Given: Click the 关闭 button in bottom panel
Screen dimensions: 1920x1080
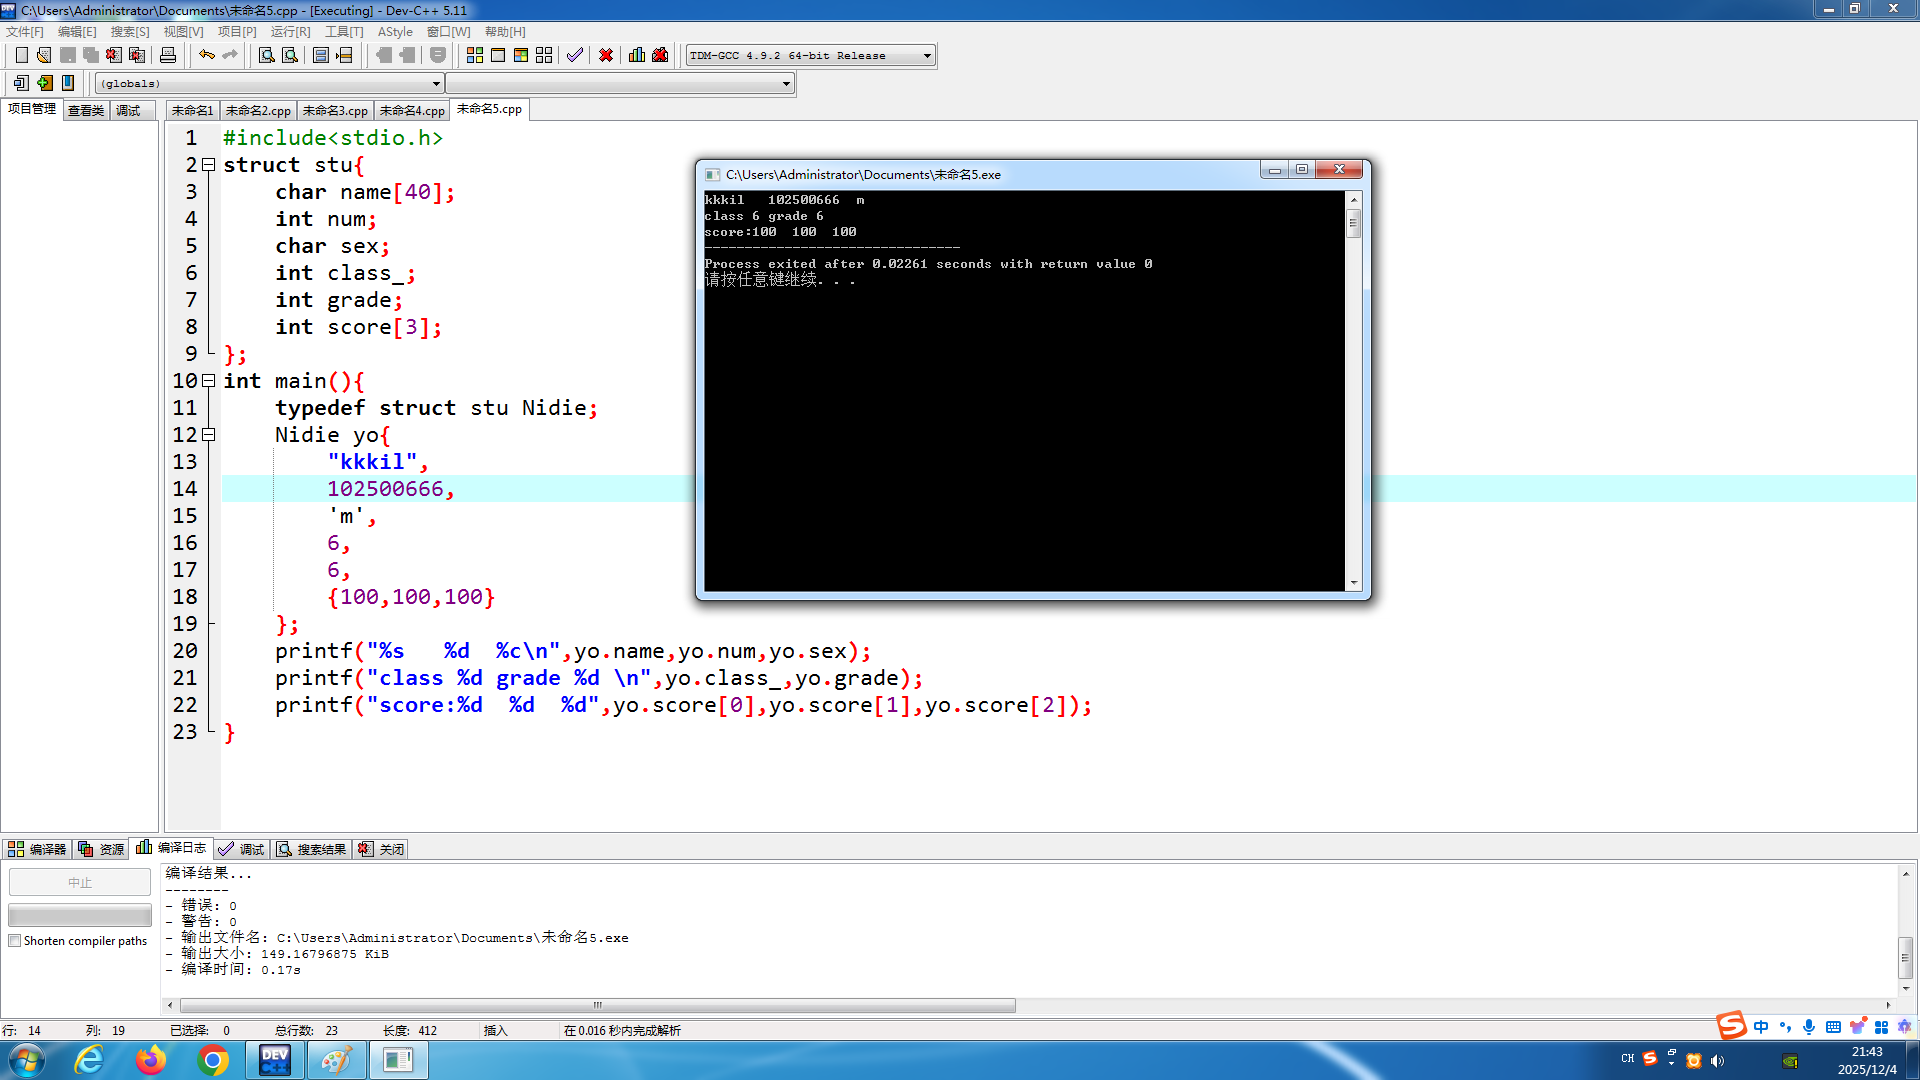Looking at the screenshot, I should point(382,849).
